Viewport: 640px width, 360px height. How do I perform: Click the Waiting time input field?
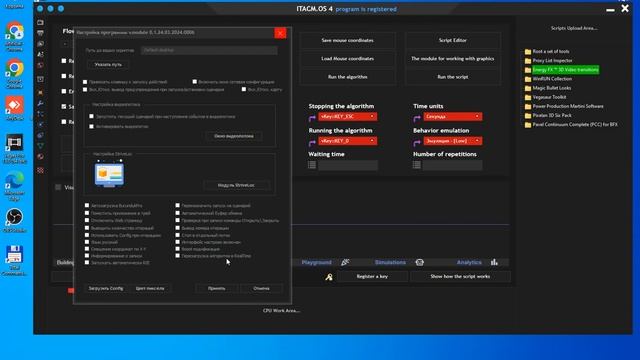pos(348,165)
